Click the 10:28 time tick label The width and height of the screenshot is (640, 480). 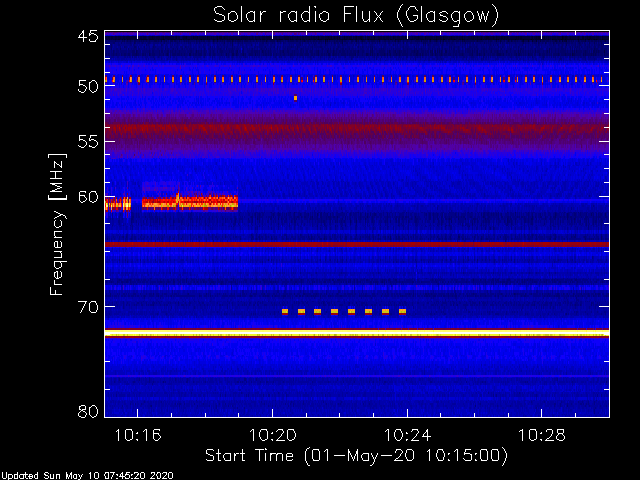tap(542, 436)
